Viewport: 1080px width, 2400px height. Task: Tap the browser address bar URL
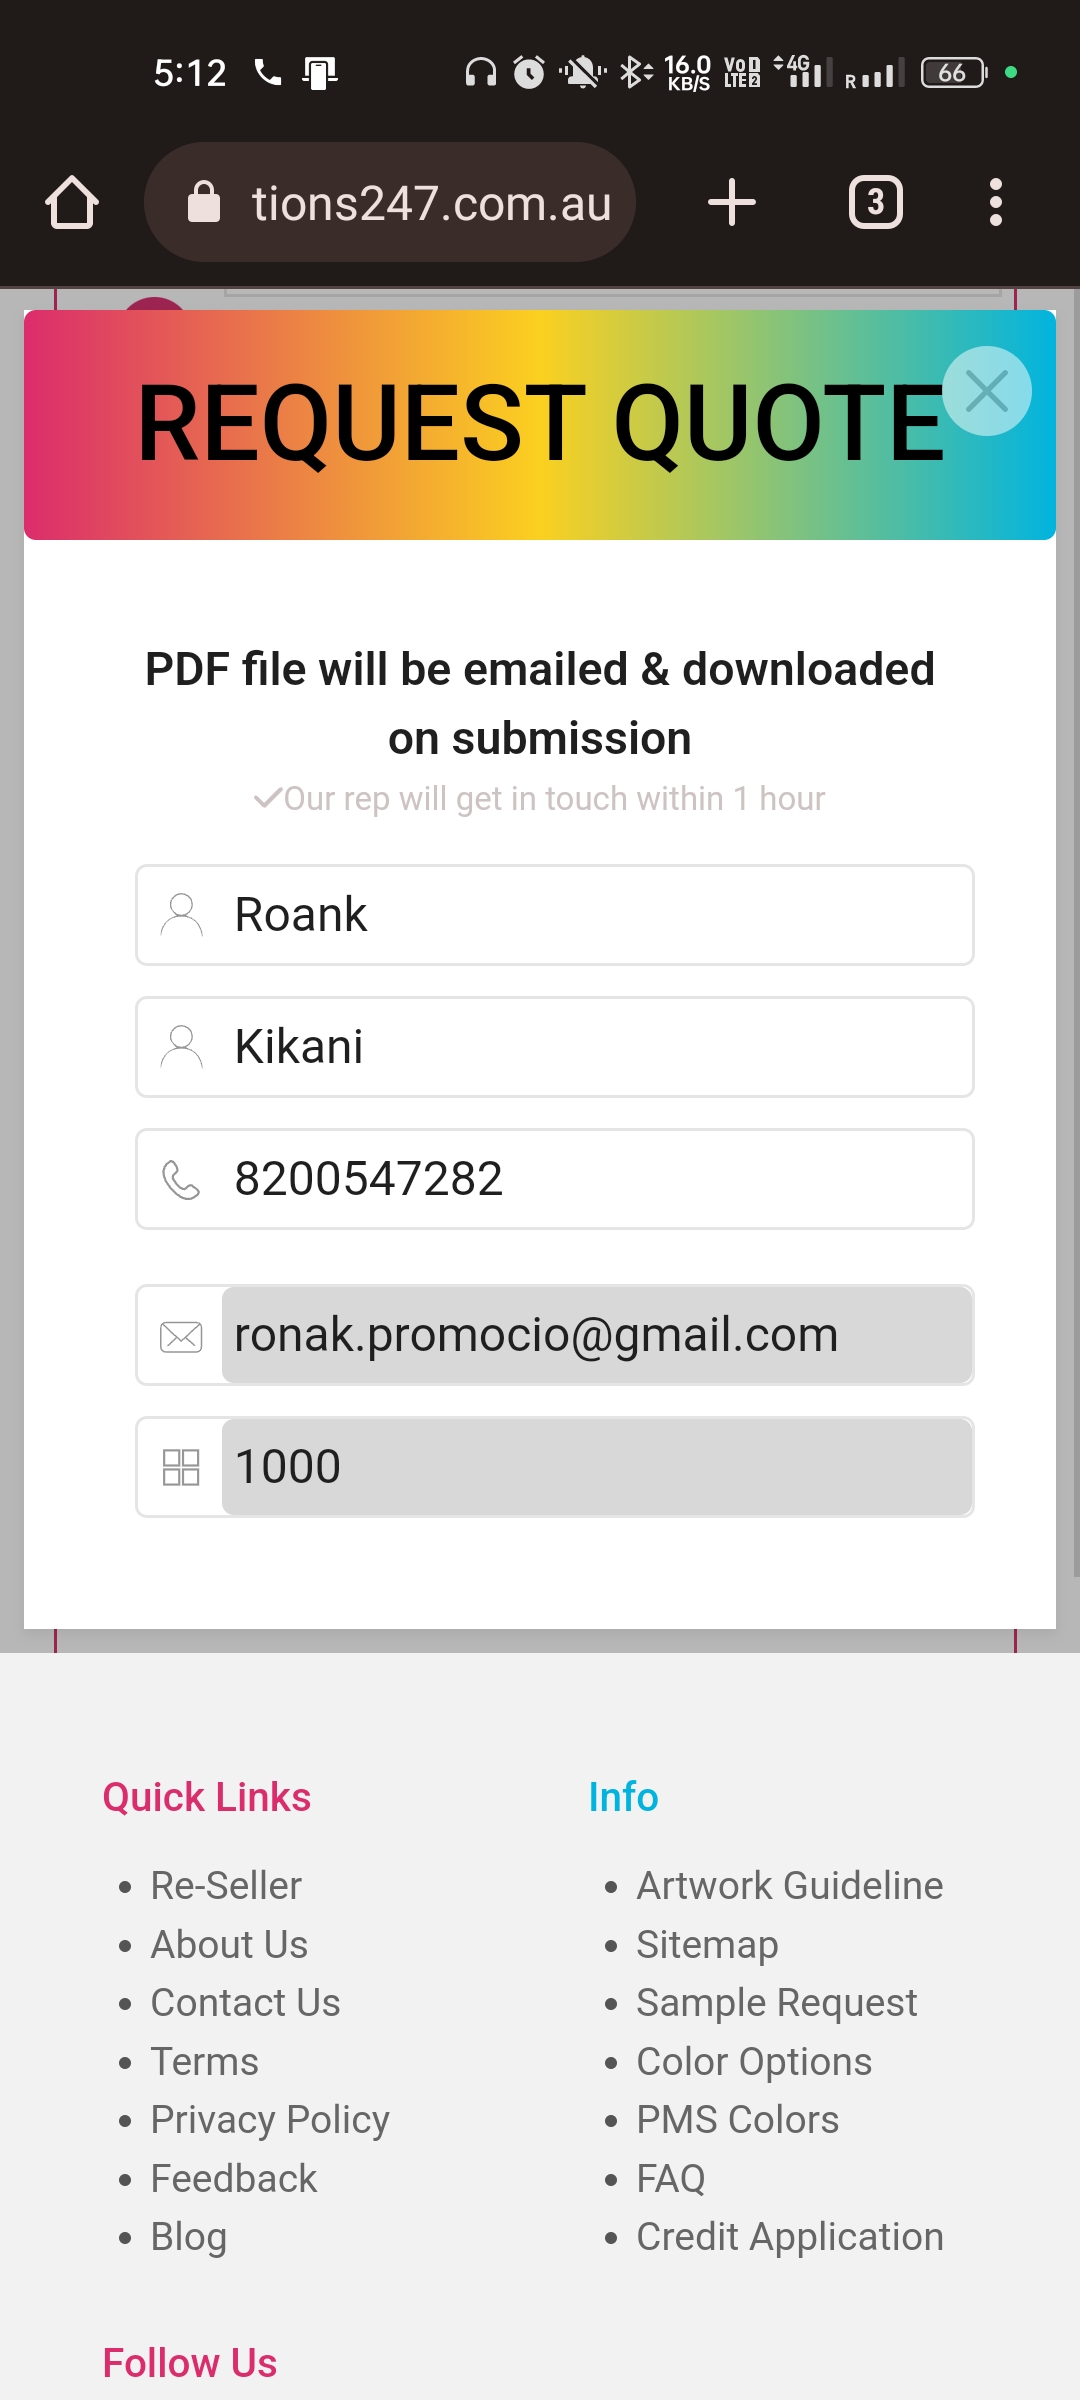click(431, 203)
